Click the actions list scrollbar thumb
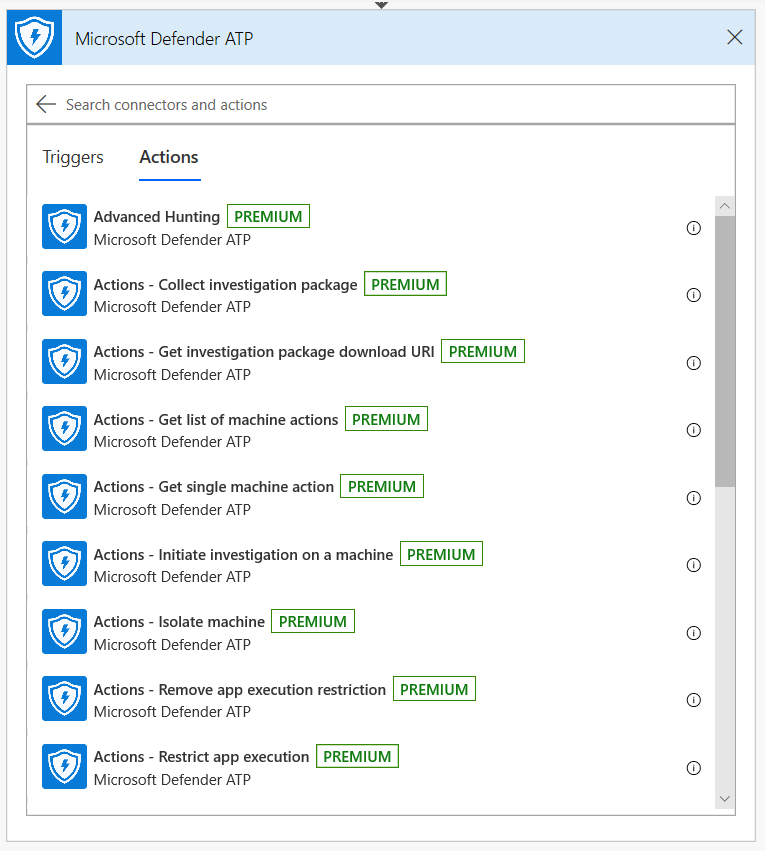This screenshot has width=765, height=851. 725,350
